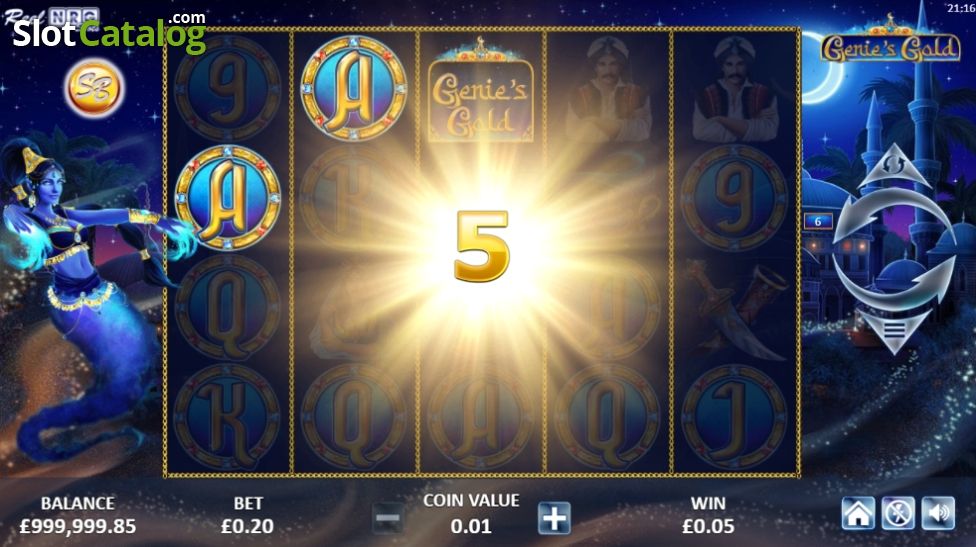Toggle the quick spin lightning icon

[x=898, y=513]
